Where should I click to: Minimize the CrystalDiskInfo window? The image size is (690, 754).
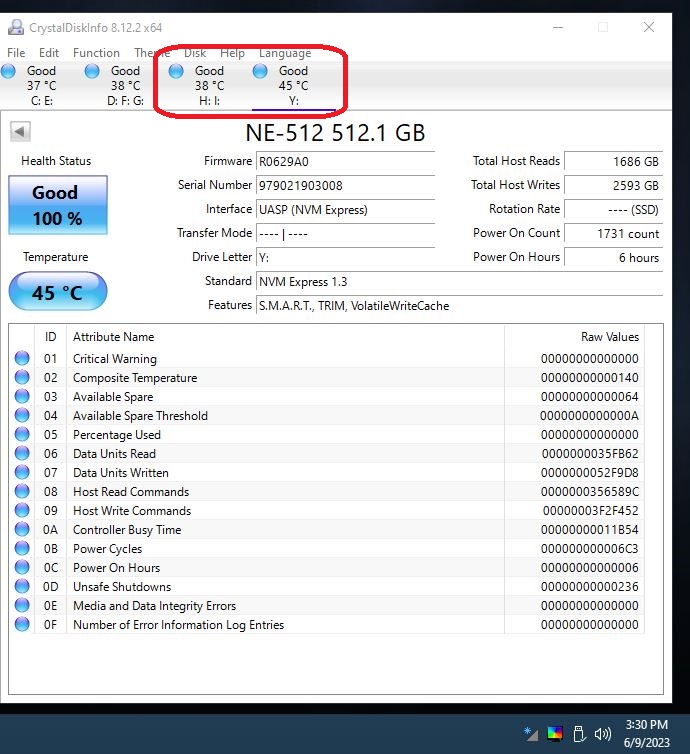coord(558,27)
